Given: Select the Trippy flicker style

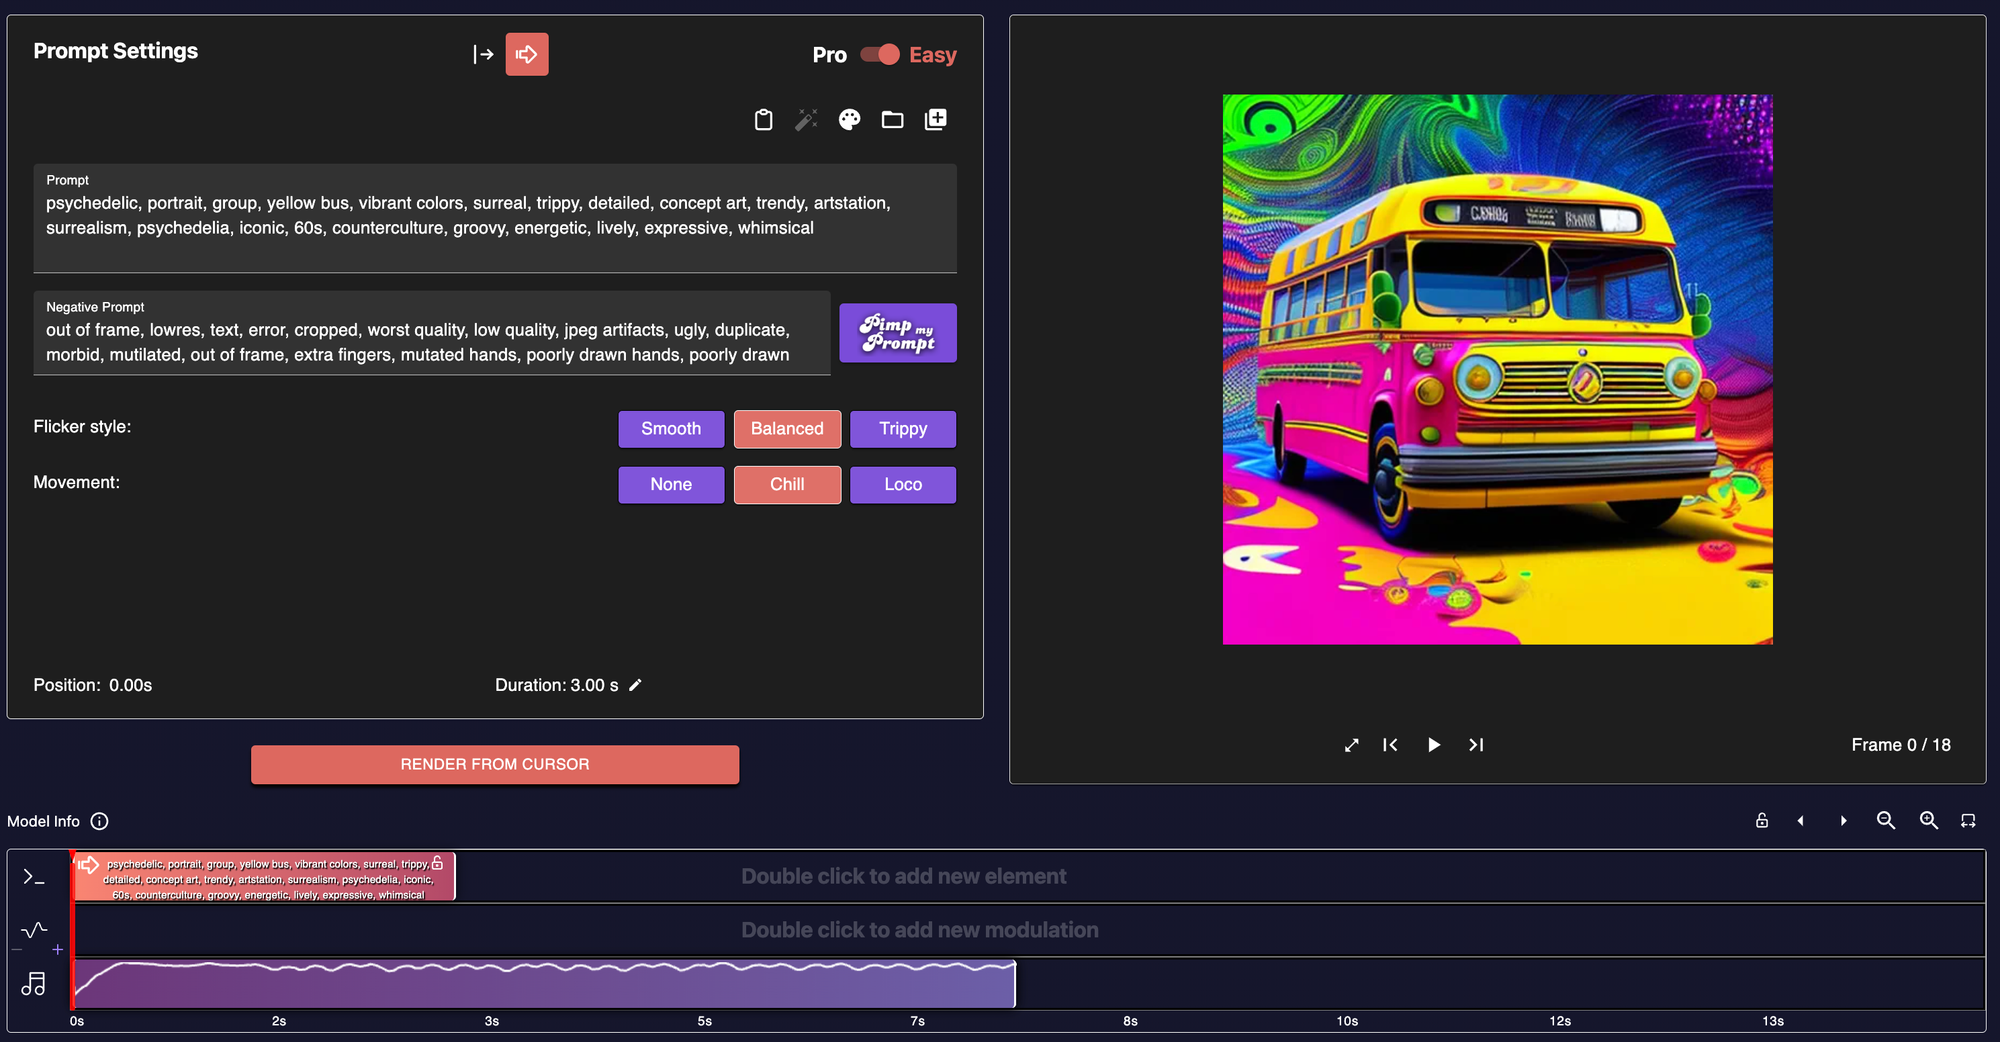Looking at the screenshot, I should click(x=902, y=429).
